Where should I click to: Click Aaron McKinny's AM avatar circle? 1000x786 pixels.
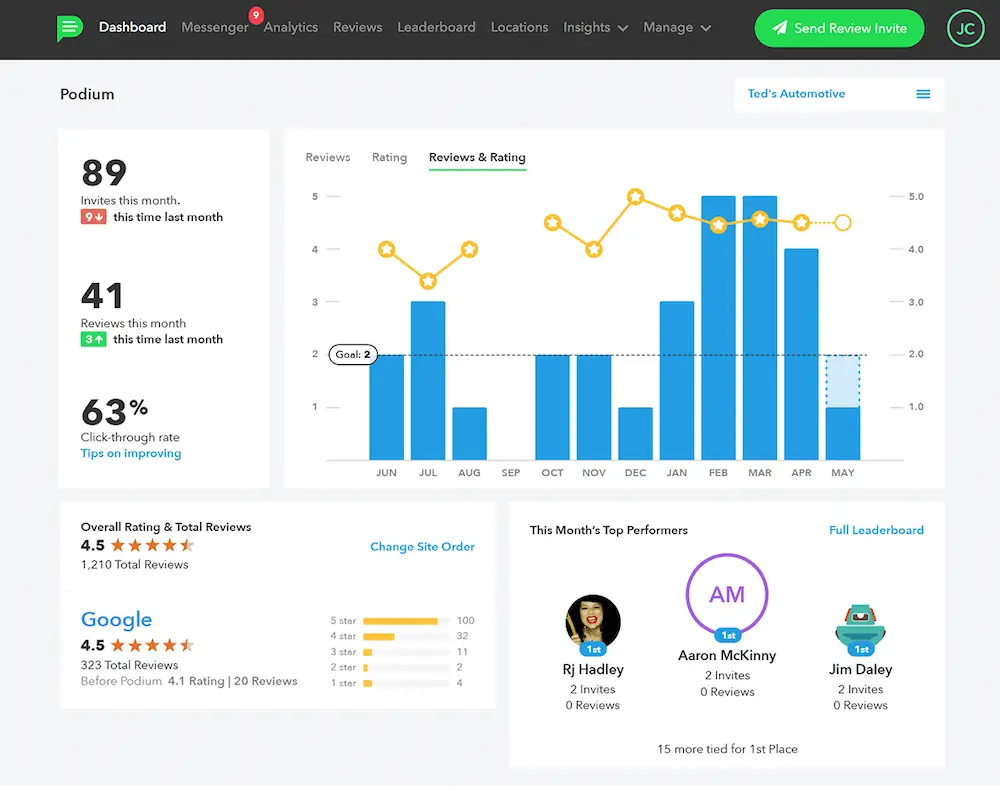[727, 594]
